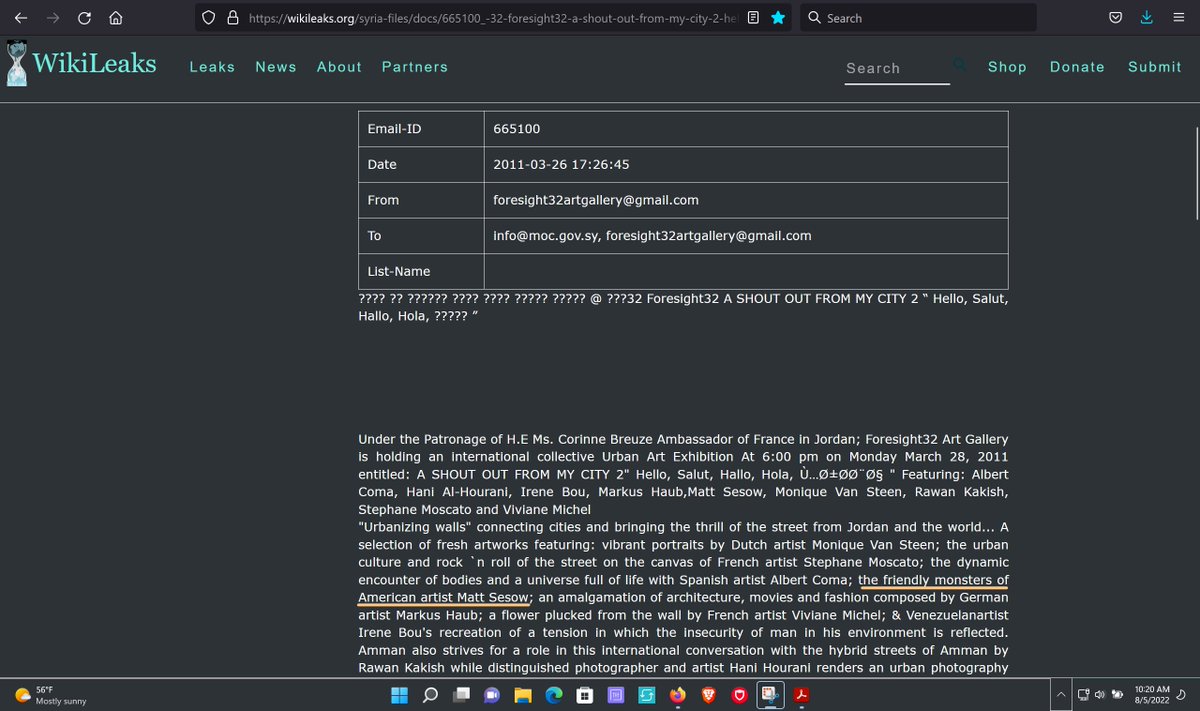The height and width of the screenshot is (711, 1200).
Task: Open the clock showing 10:20 AM
Action: pos(1152,695)
